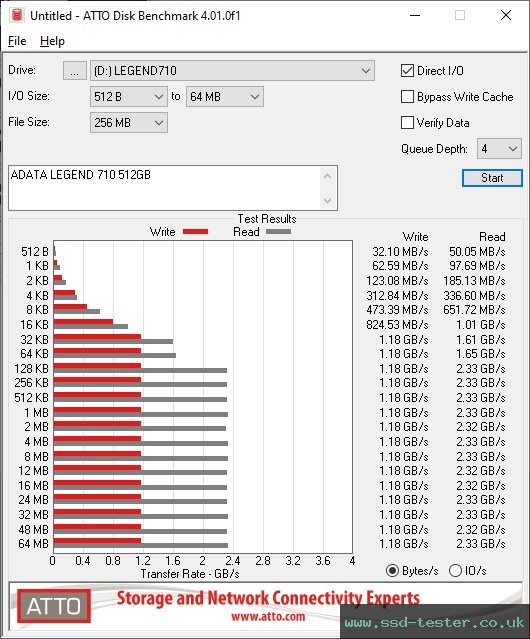Viewport: 530px width, 639px height.
Task: Click the description box scroll down arrow
Action: click(x=328, y=200)
